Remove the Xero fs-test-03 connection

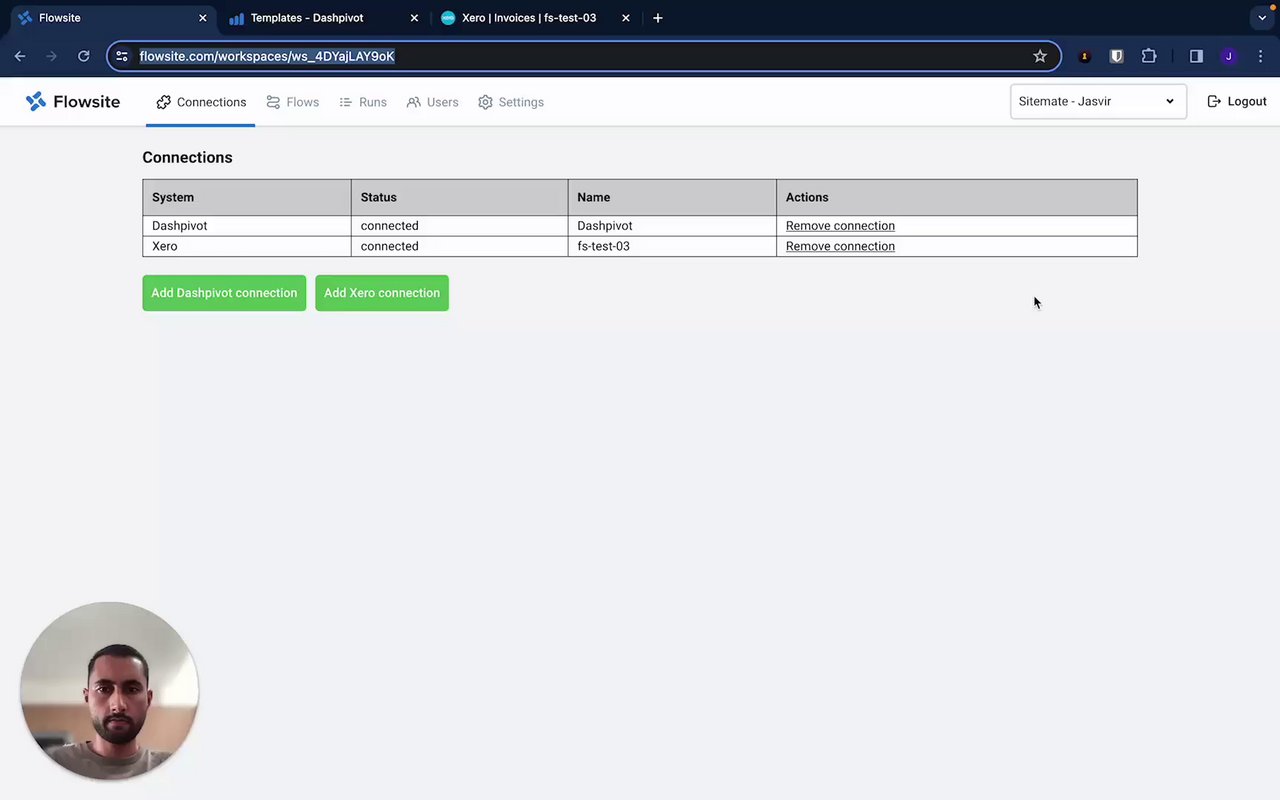point(840,246)
